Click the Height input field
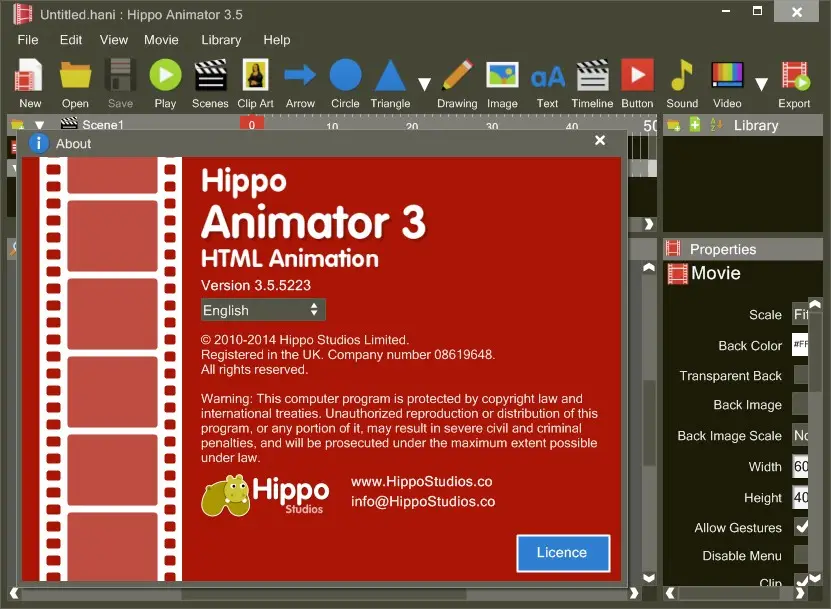831x609 pixels. pos(800,497)
